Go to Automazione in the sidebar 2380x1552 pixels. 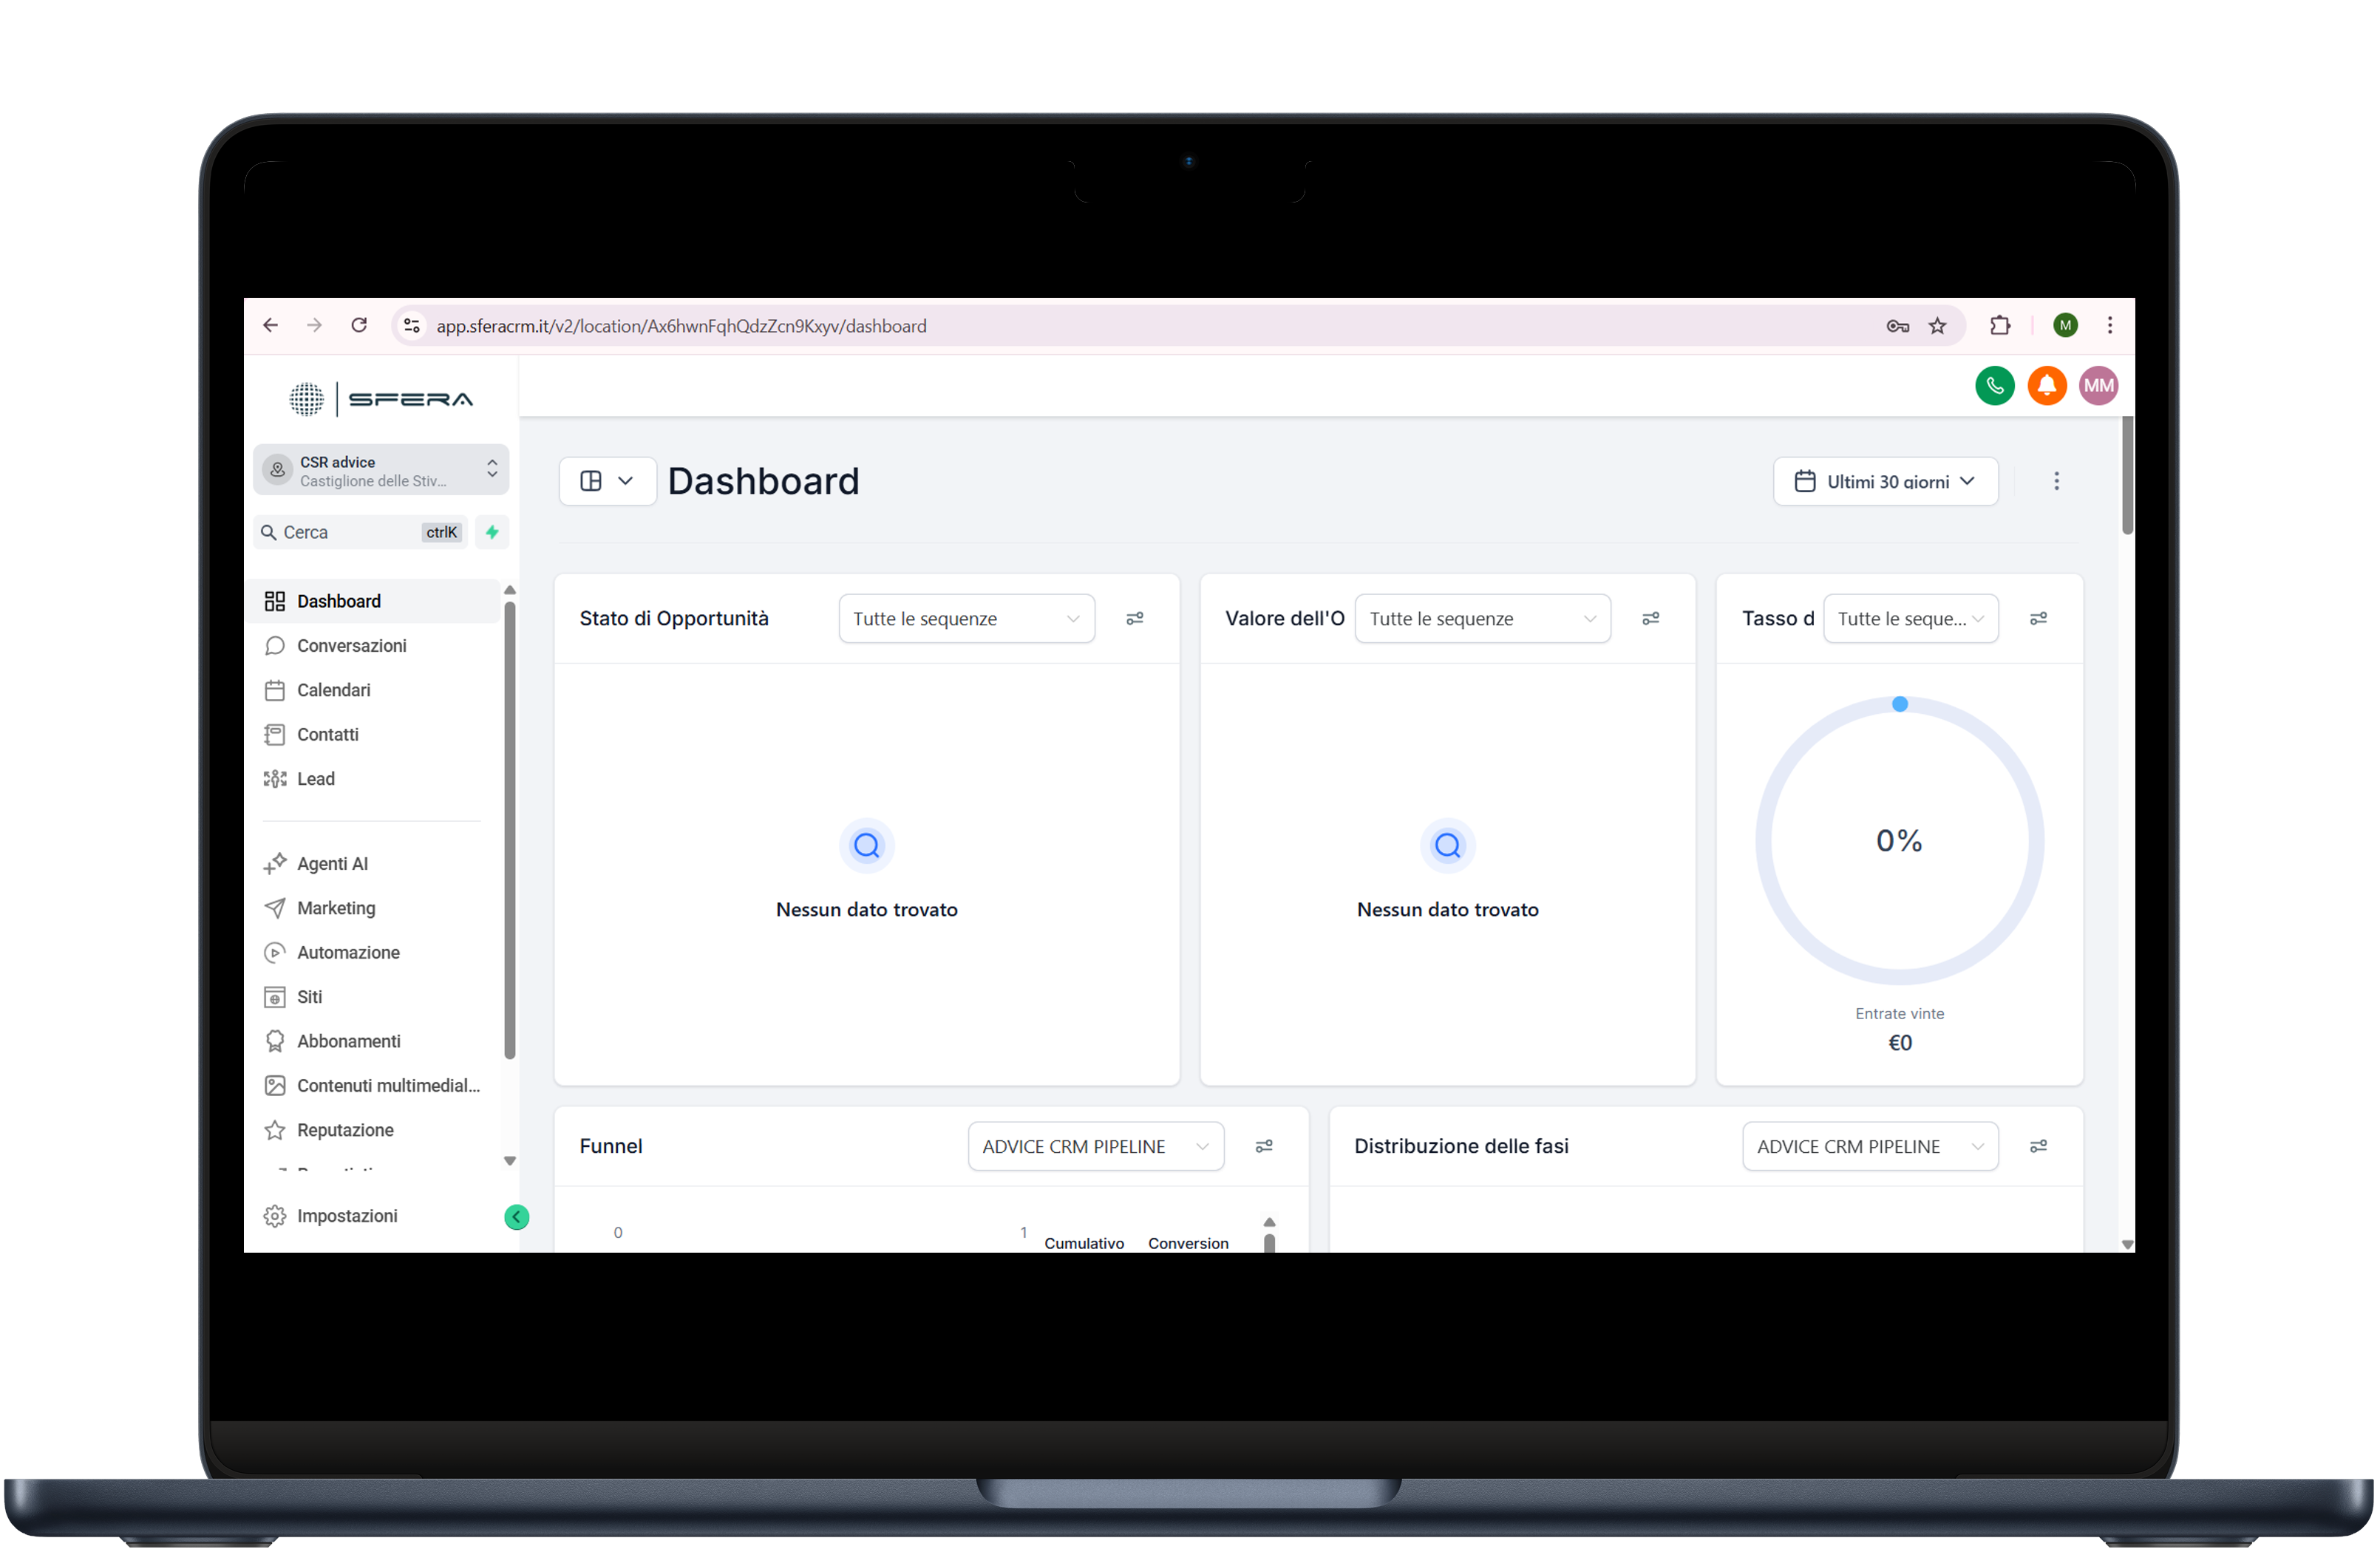pos(348,952)
